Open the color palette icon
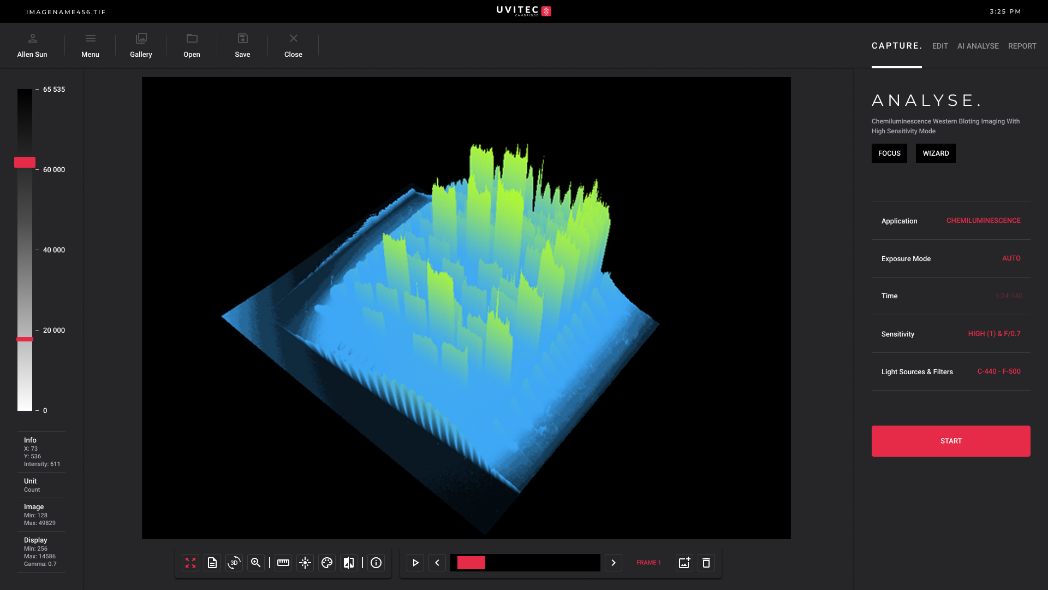The image size is (1048, 590). click(x=326, y=563)
